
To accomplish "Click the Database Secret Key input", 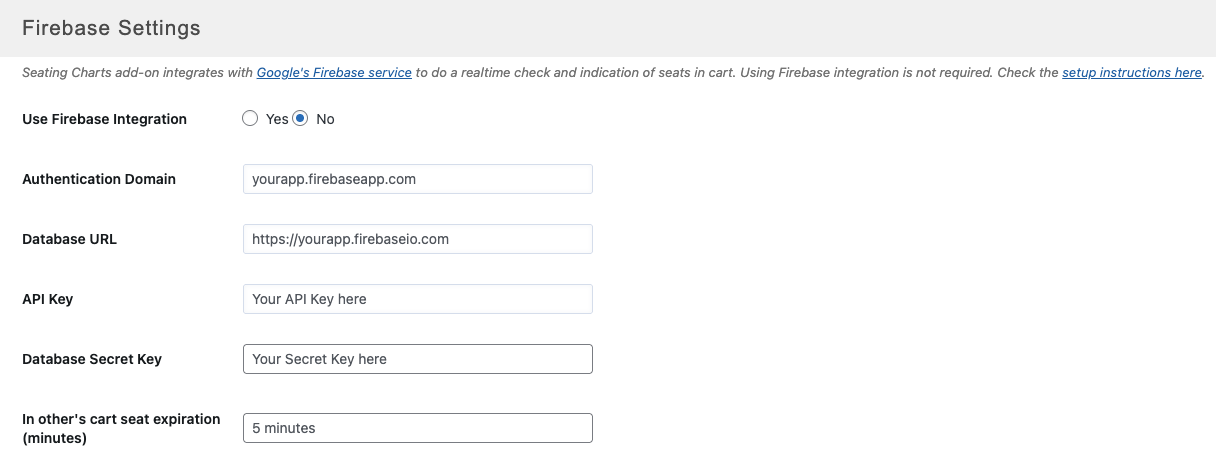I will pos(417,359).
